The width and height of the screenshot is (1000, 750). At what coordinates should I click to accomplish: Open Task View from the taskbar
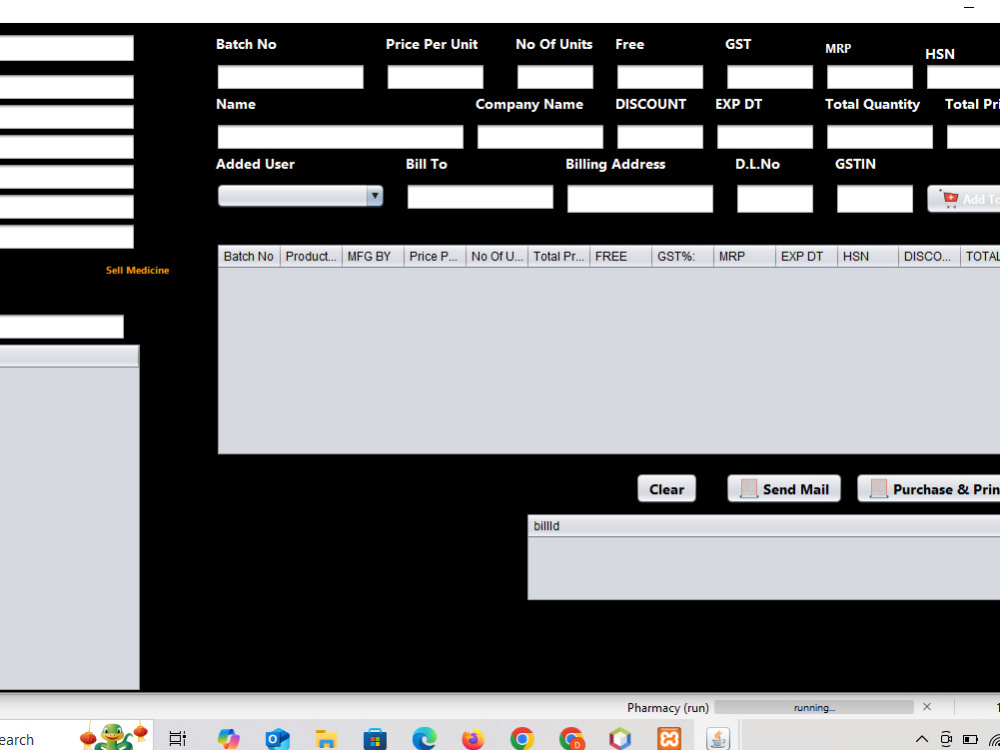(x=177, y=739)
